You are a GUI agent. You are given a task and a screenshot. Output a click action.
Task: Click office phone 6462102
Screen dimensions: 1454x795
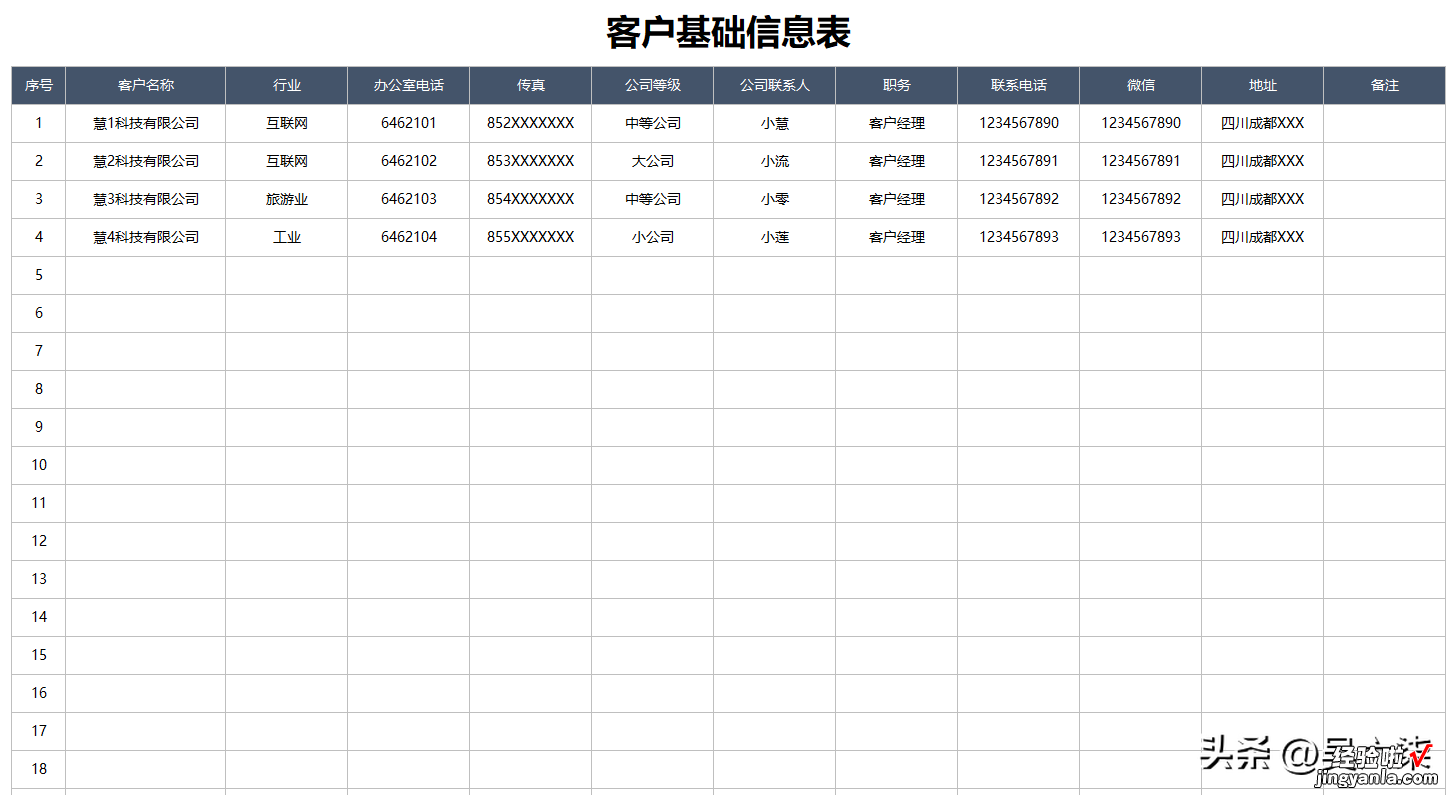(x=409, y=161)
